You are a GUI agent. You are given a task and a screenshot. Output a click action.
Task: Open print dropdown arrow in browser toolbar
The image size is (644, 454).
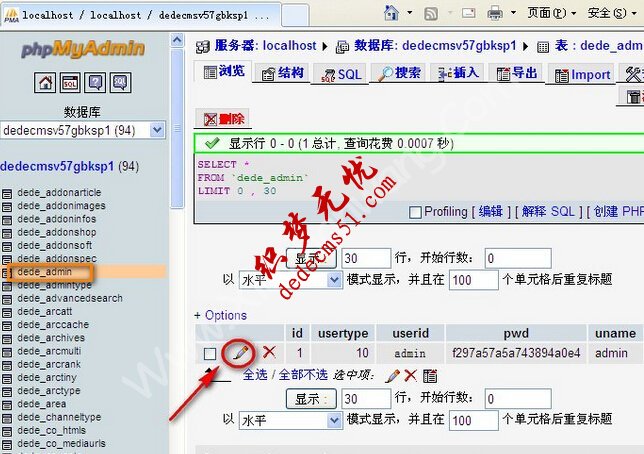(x=513, y=13)
